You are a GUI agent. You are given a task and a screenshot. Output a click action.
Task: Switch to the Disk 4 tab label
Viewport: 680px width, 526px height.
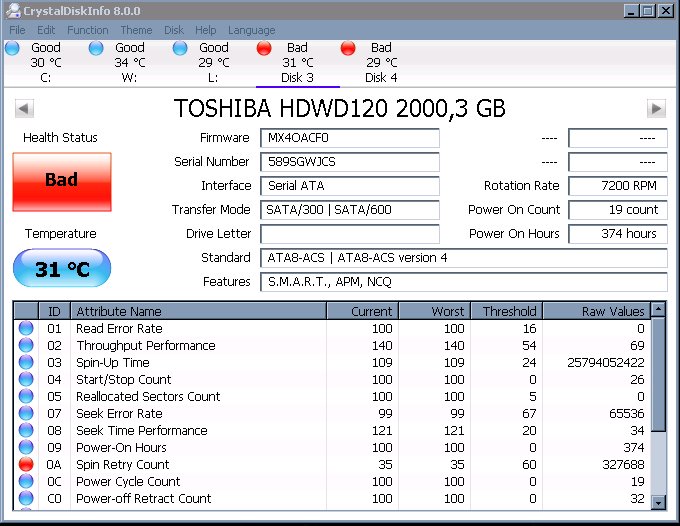click(x=381, y=78)
